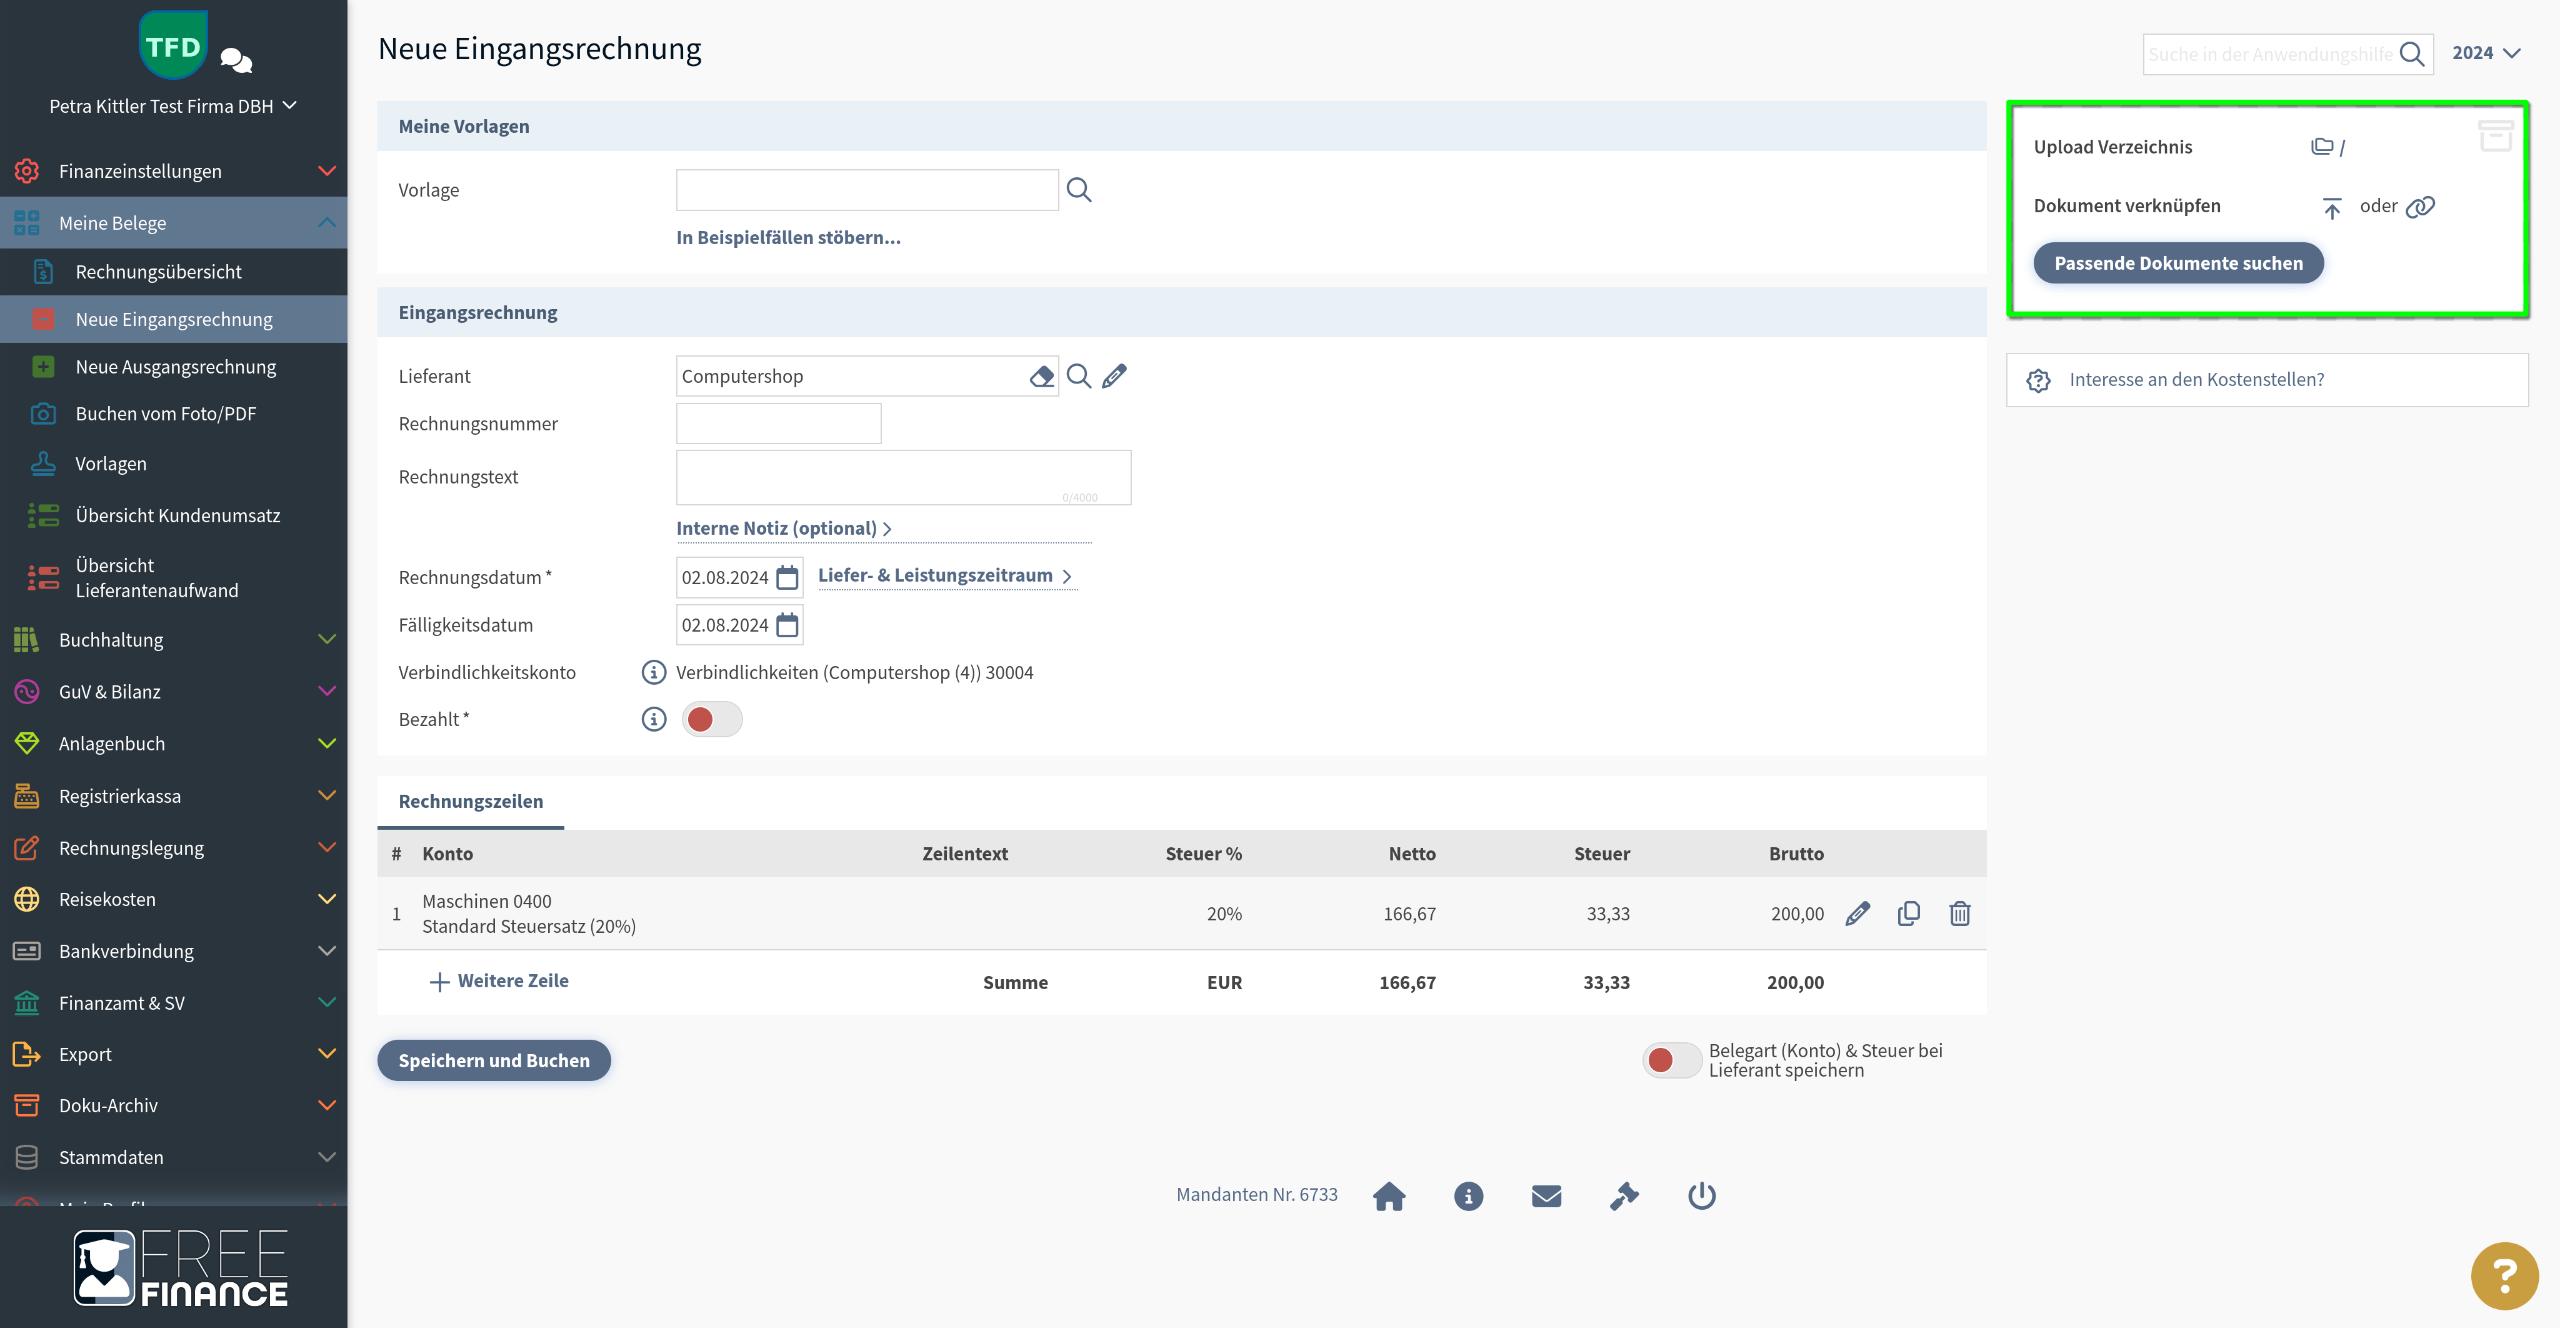The width and height of the screenshot is (2560, 1328).
Task: Select Buchen vom Foto/PDF menu item
Action: 165,414
